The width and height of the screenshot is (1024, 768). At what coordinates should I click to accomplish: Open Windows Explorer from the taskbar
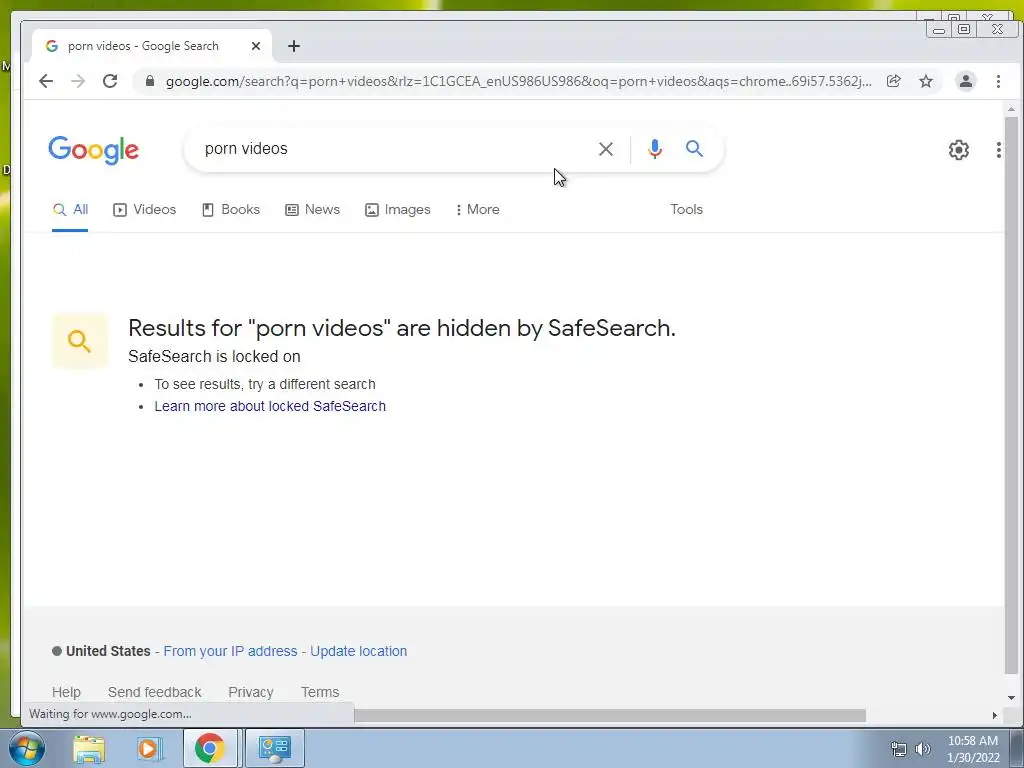point(89,749)
